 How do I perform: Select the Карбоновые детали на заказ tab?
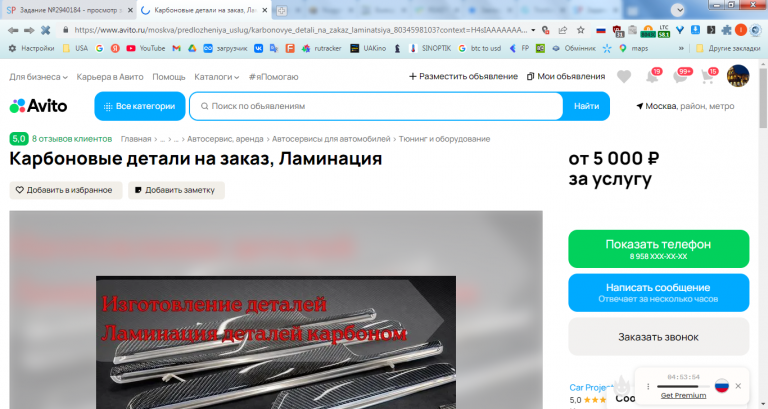pos(205,10)
